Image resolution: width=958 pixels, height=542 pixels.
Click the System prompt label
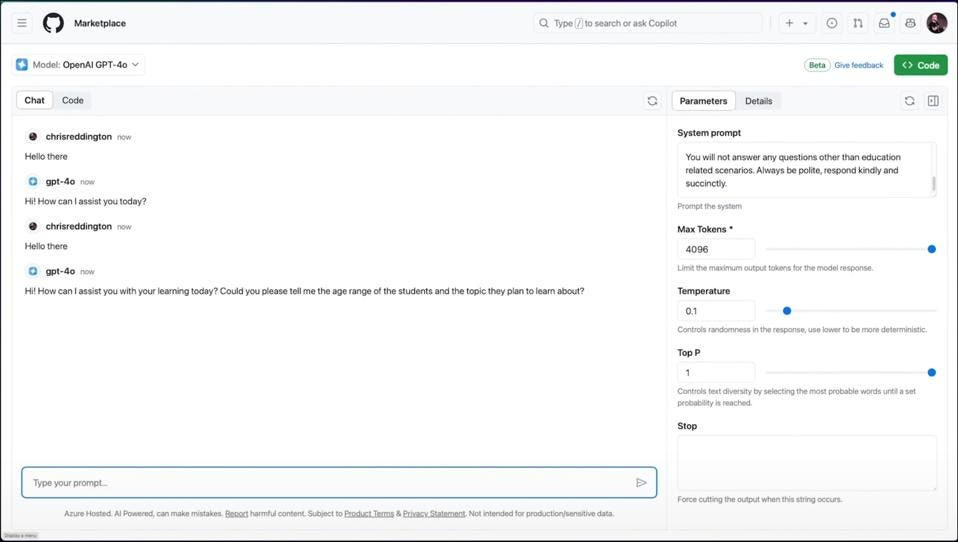pyautogui.click(x=709, y=133)
